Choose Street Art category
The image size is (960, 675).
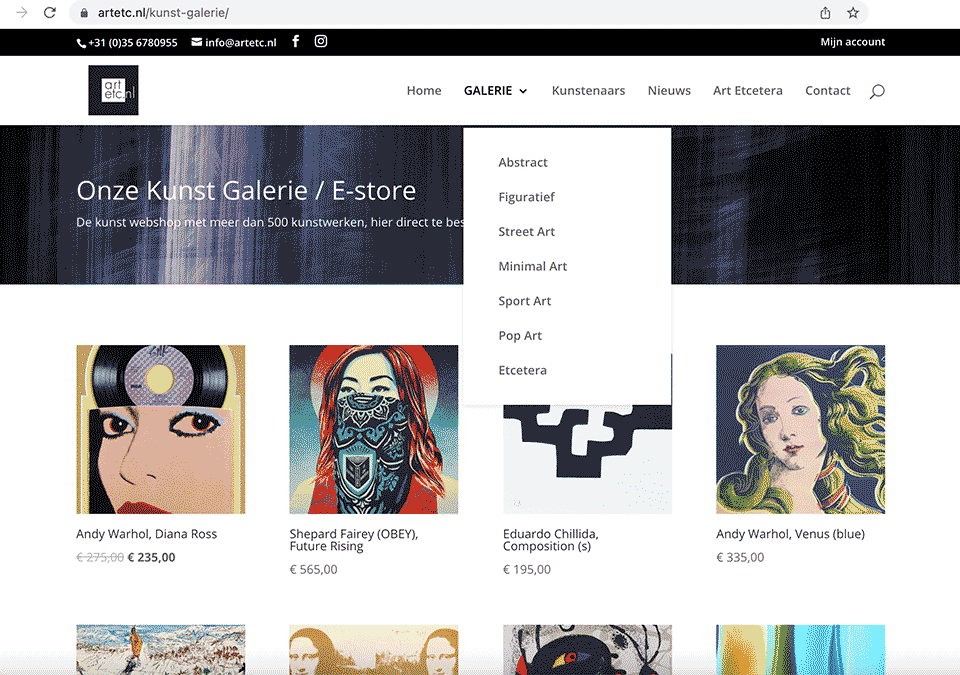(x=527, y=232)
